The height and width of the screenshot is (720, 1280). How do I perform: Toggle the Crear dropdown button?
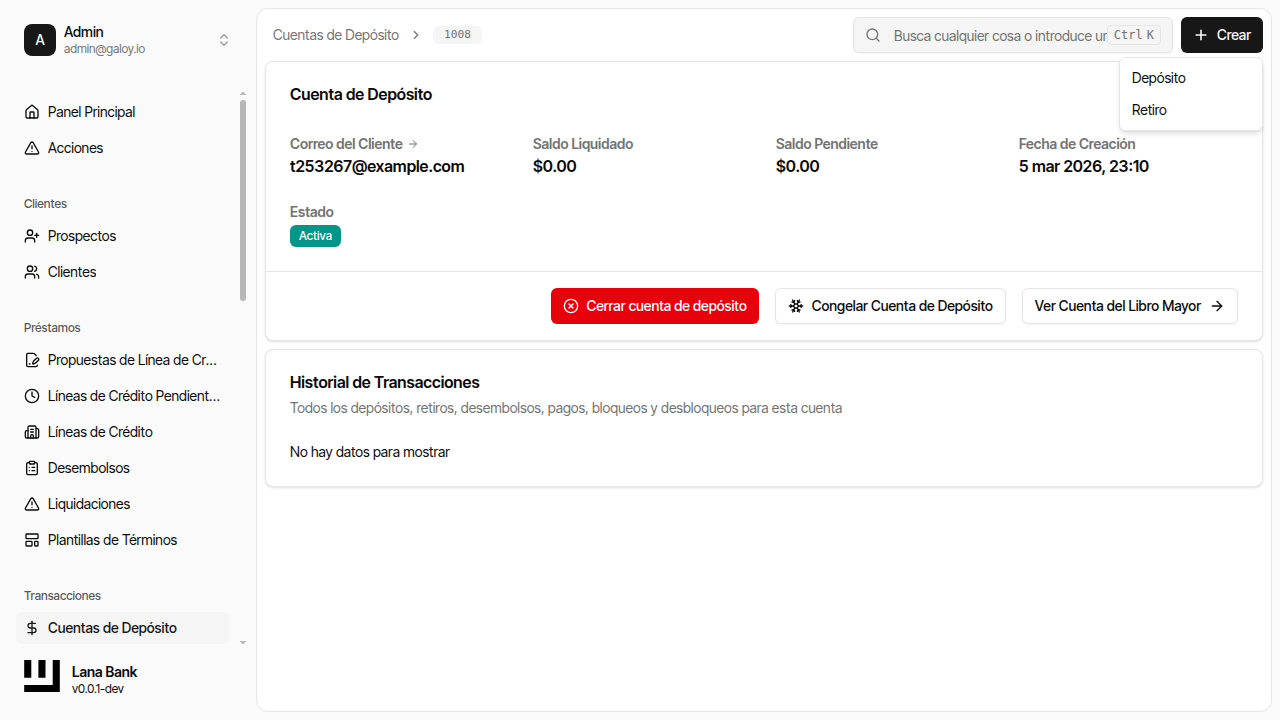[1221, 35]
